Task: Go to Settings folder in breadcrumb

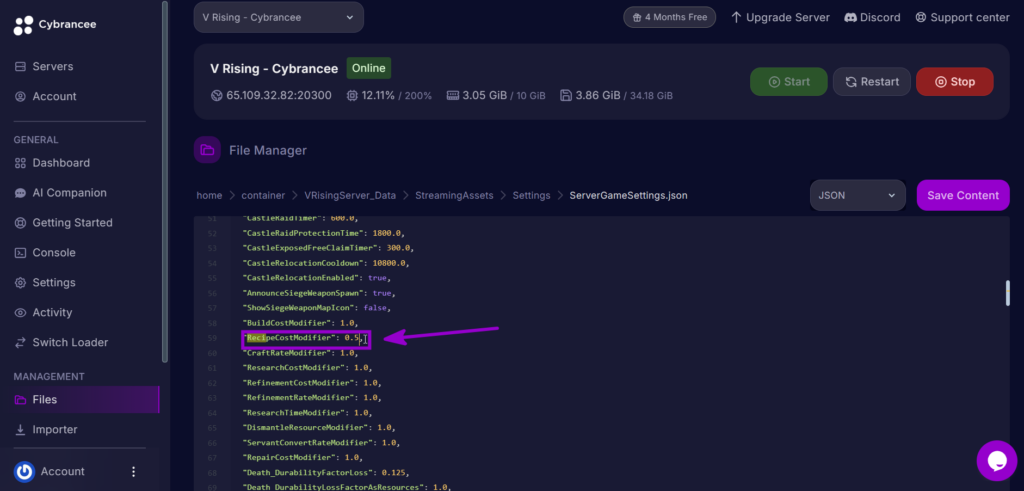Action: click(x=532, y=195)
